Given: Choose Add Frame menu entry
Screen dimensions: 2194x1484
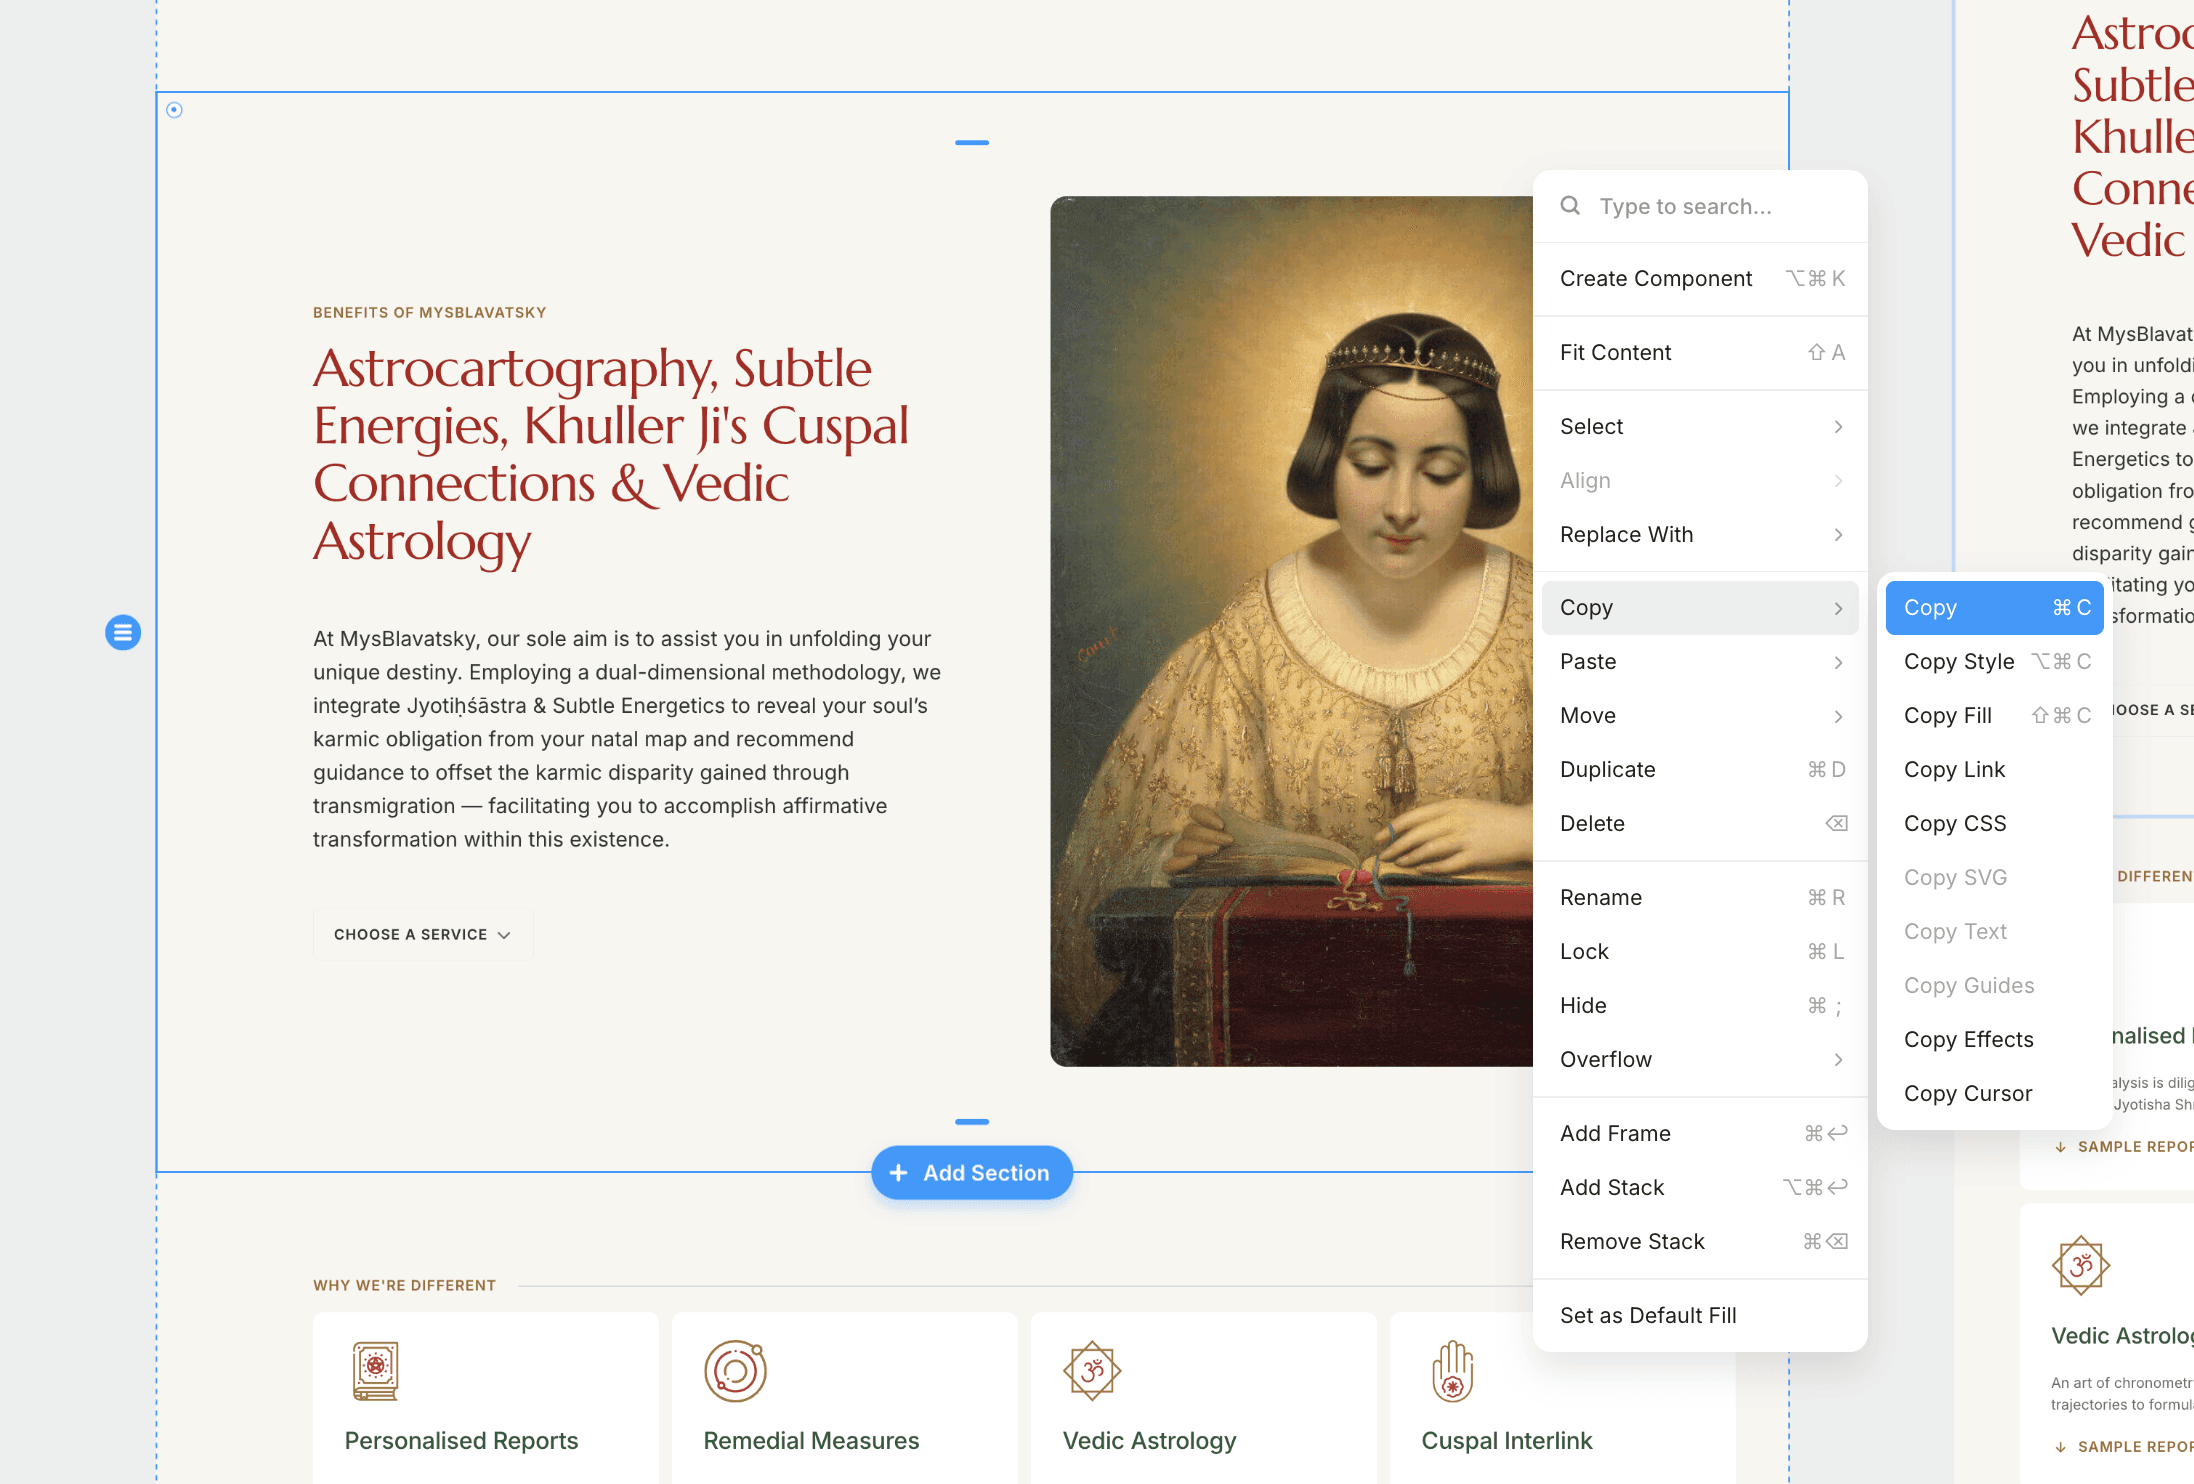Looking at the screenshot, I should pos(1700,1134).
